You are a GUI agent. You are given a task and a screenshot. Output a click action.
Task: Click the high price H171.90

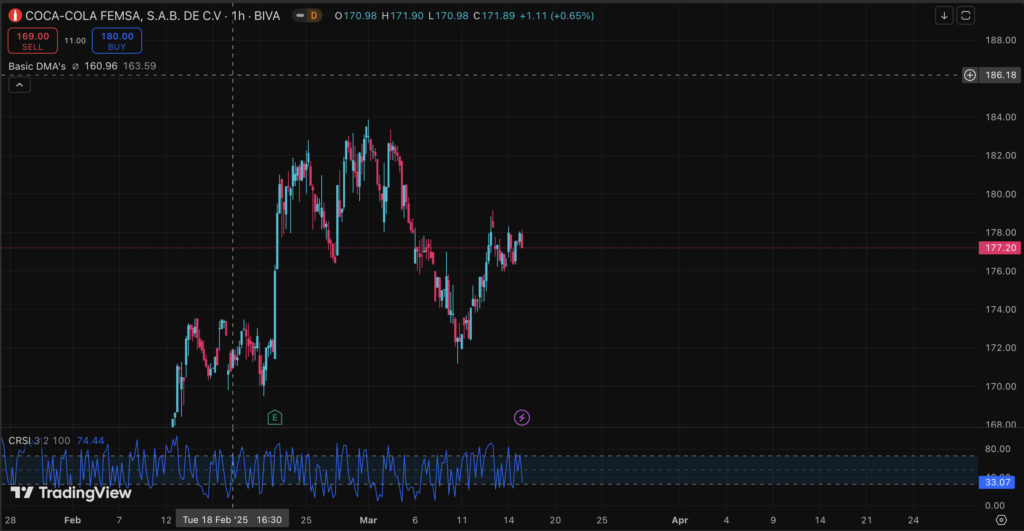pos(402,16)
